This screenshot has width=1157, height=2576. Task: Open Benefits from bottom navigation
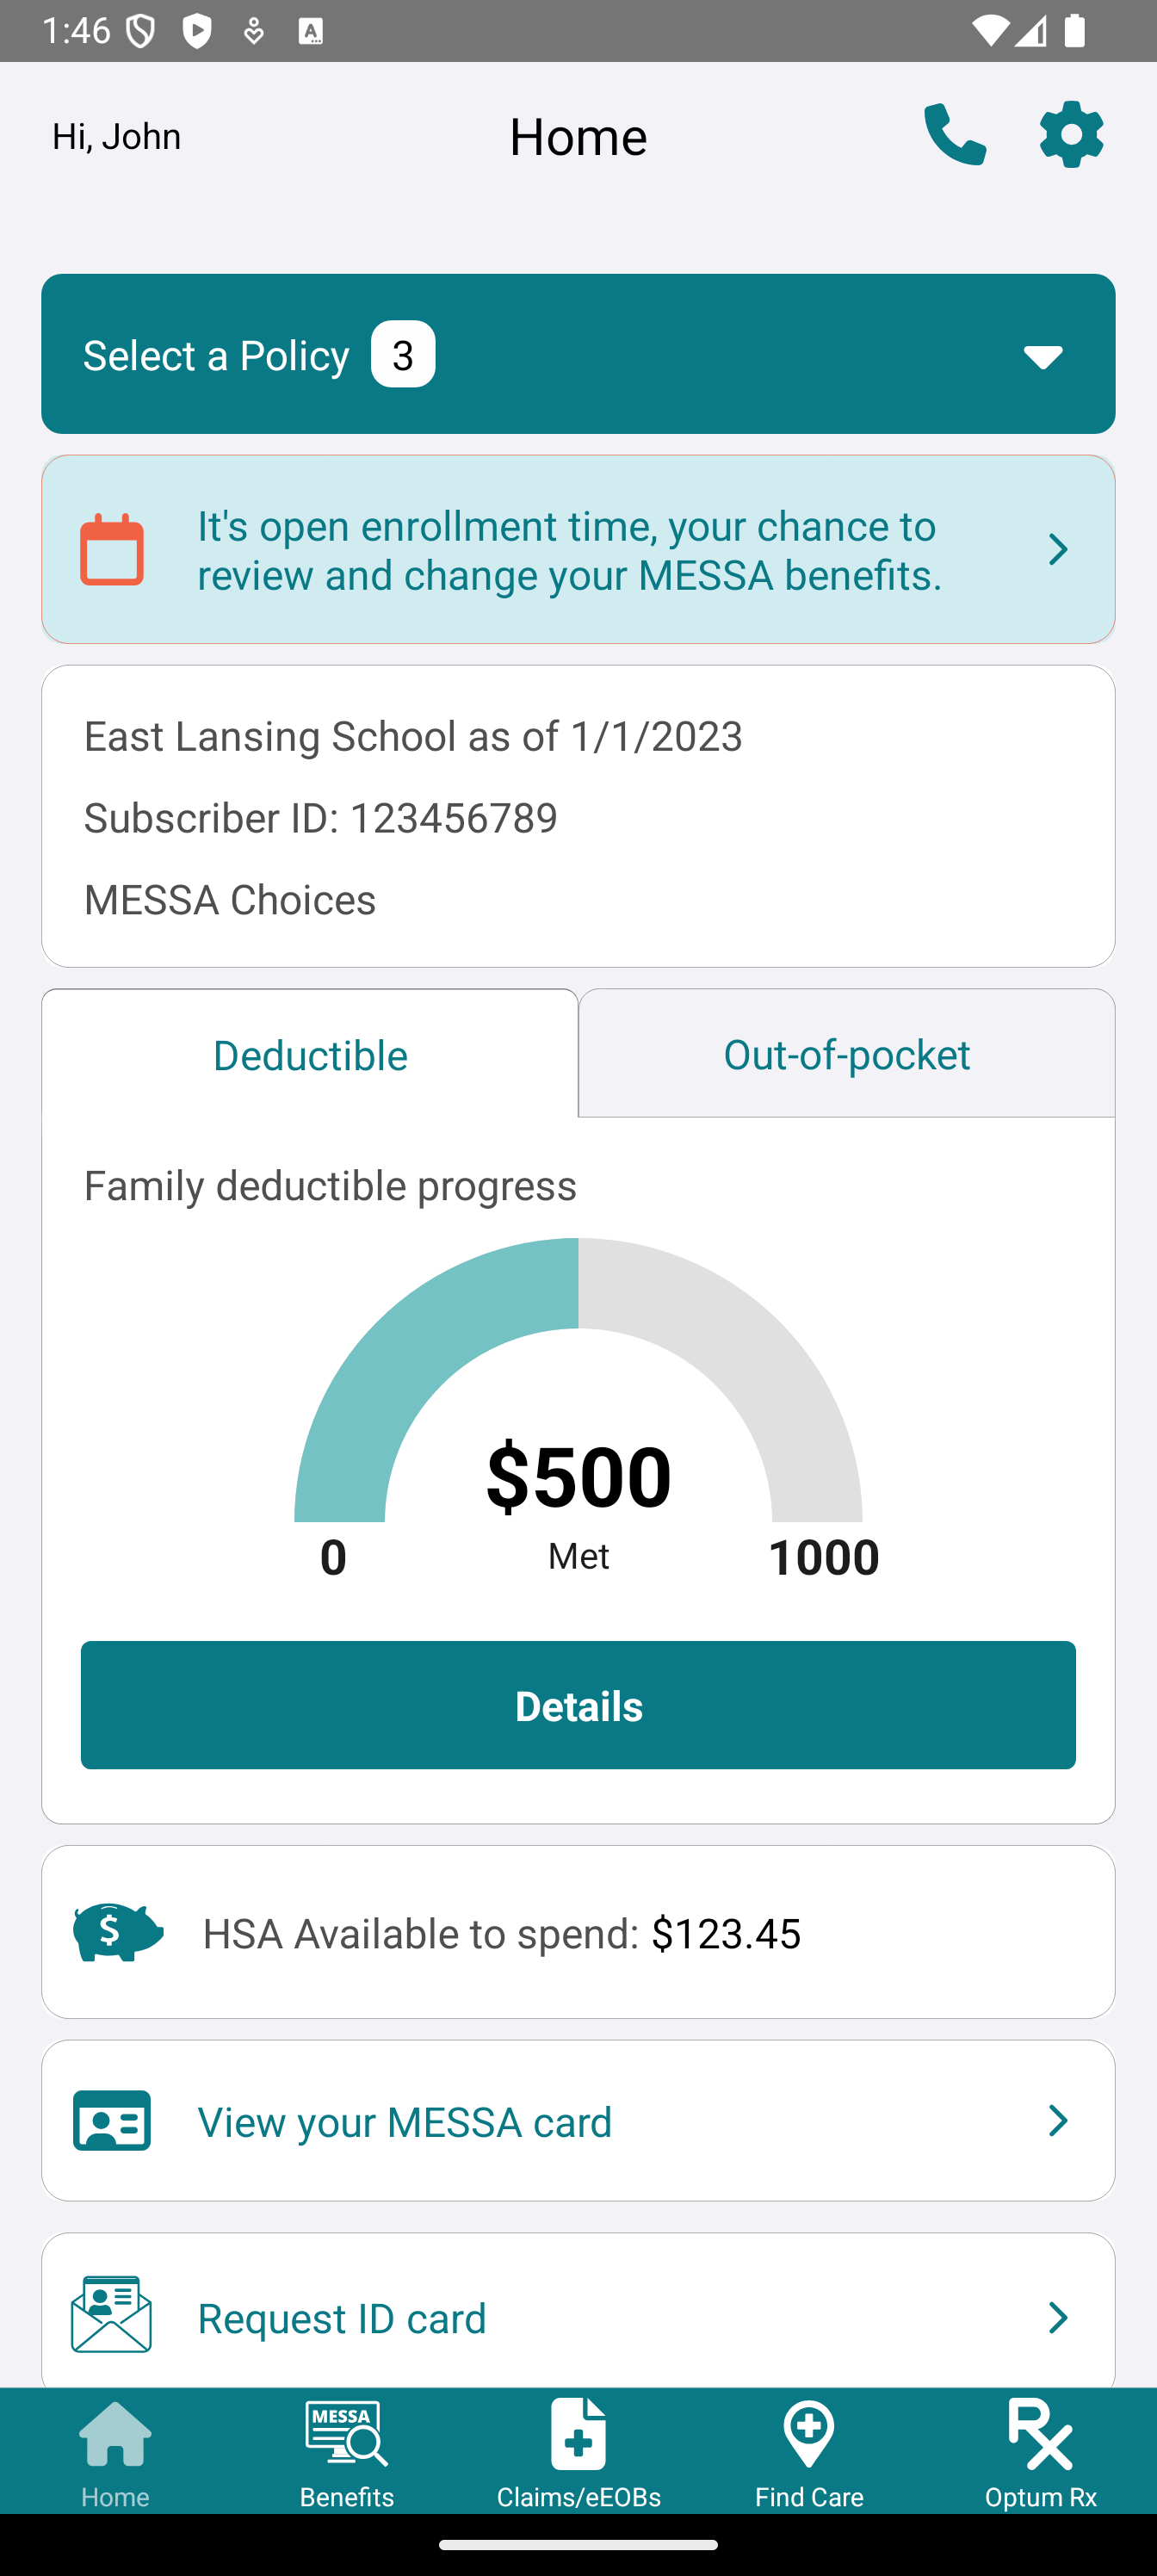click(346, 2452)
